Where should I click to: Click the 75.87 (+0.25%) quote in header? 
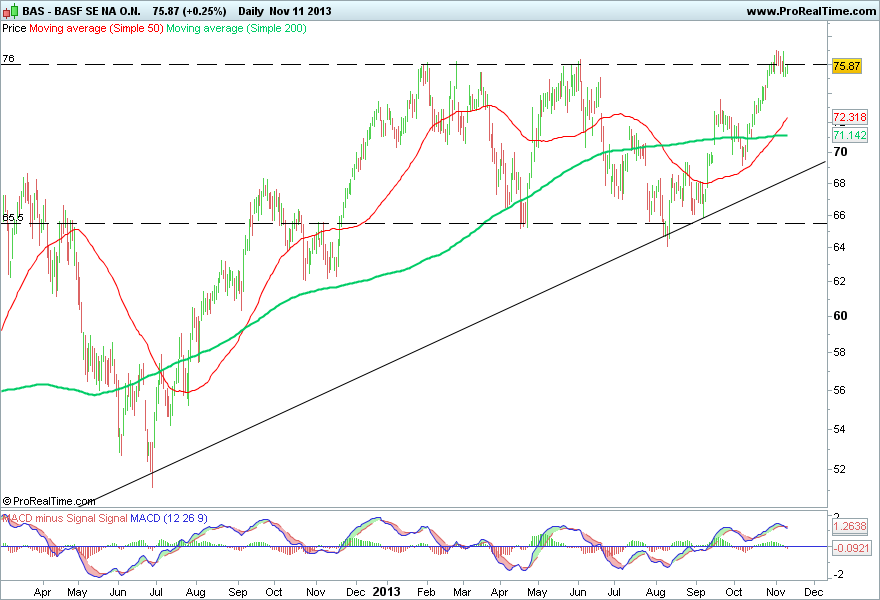click(189, 11)
